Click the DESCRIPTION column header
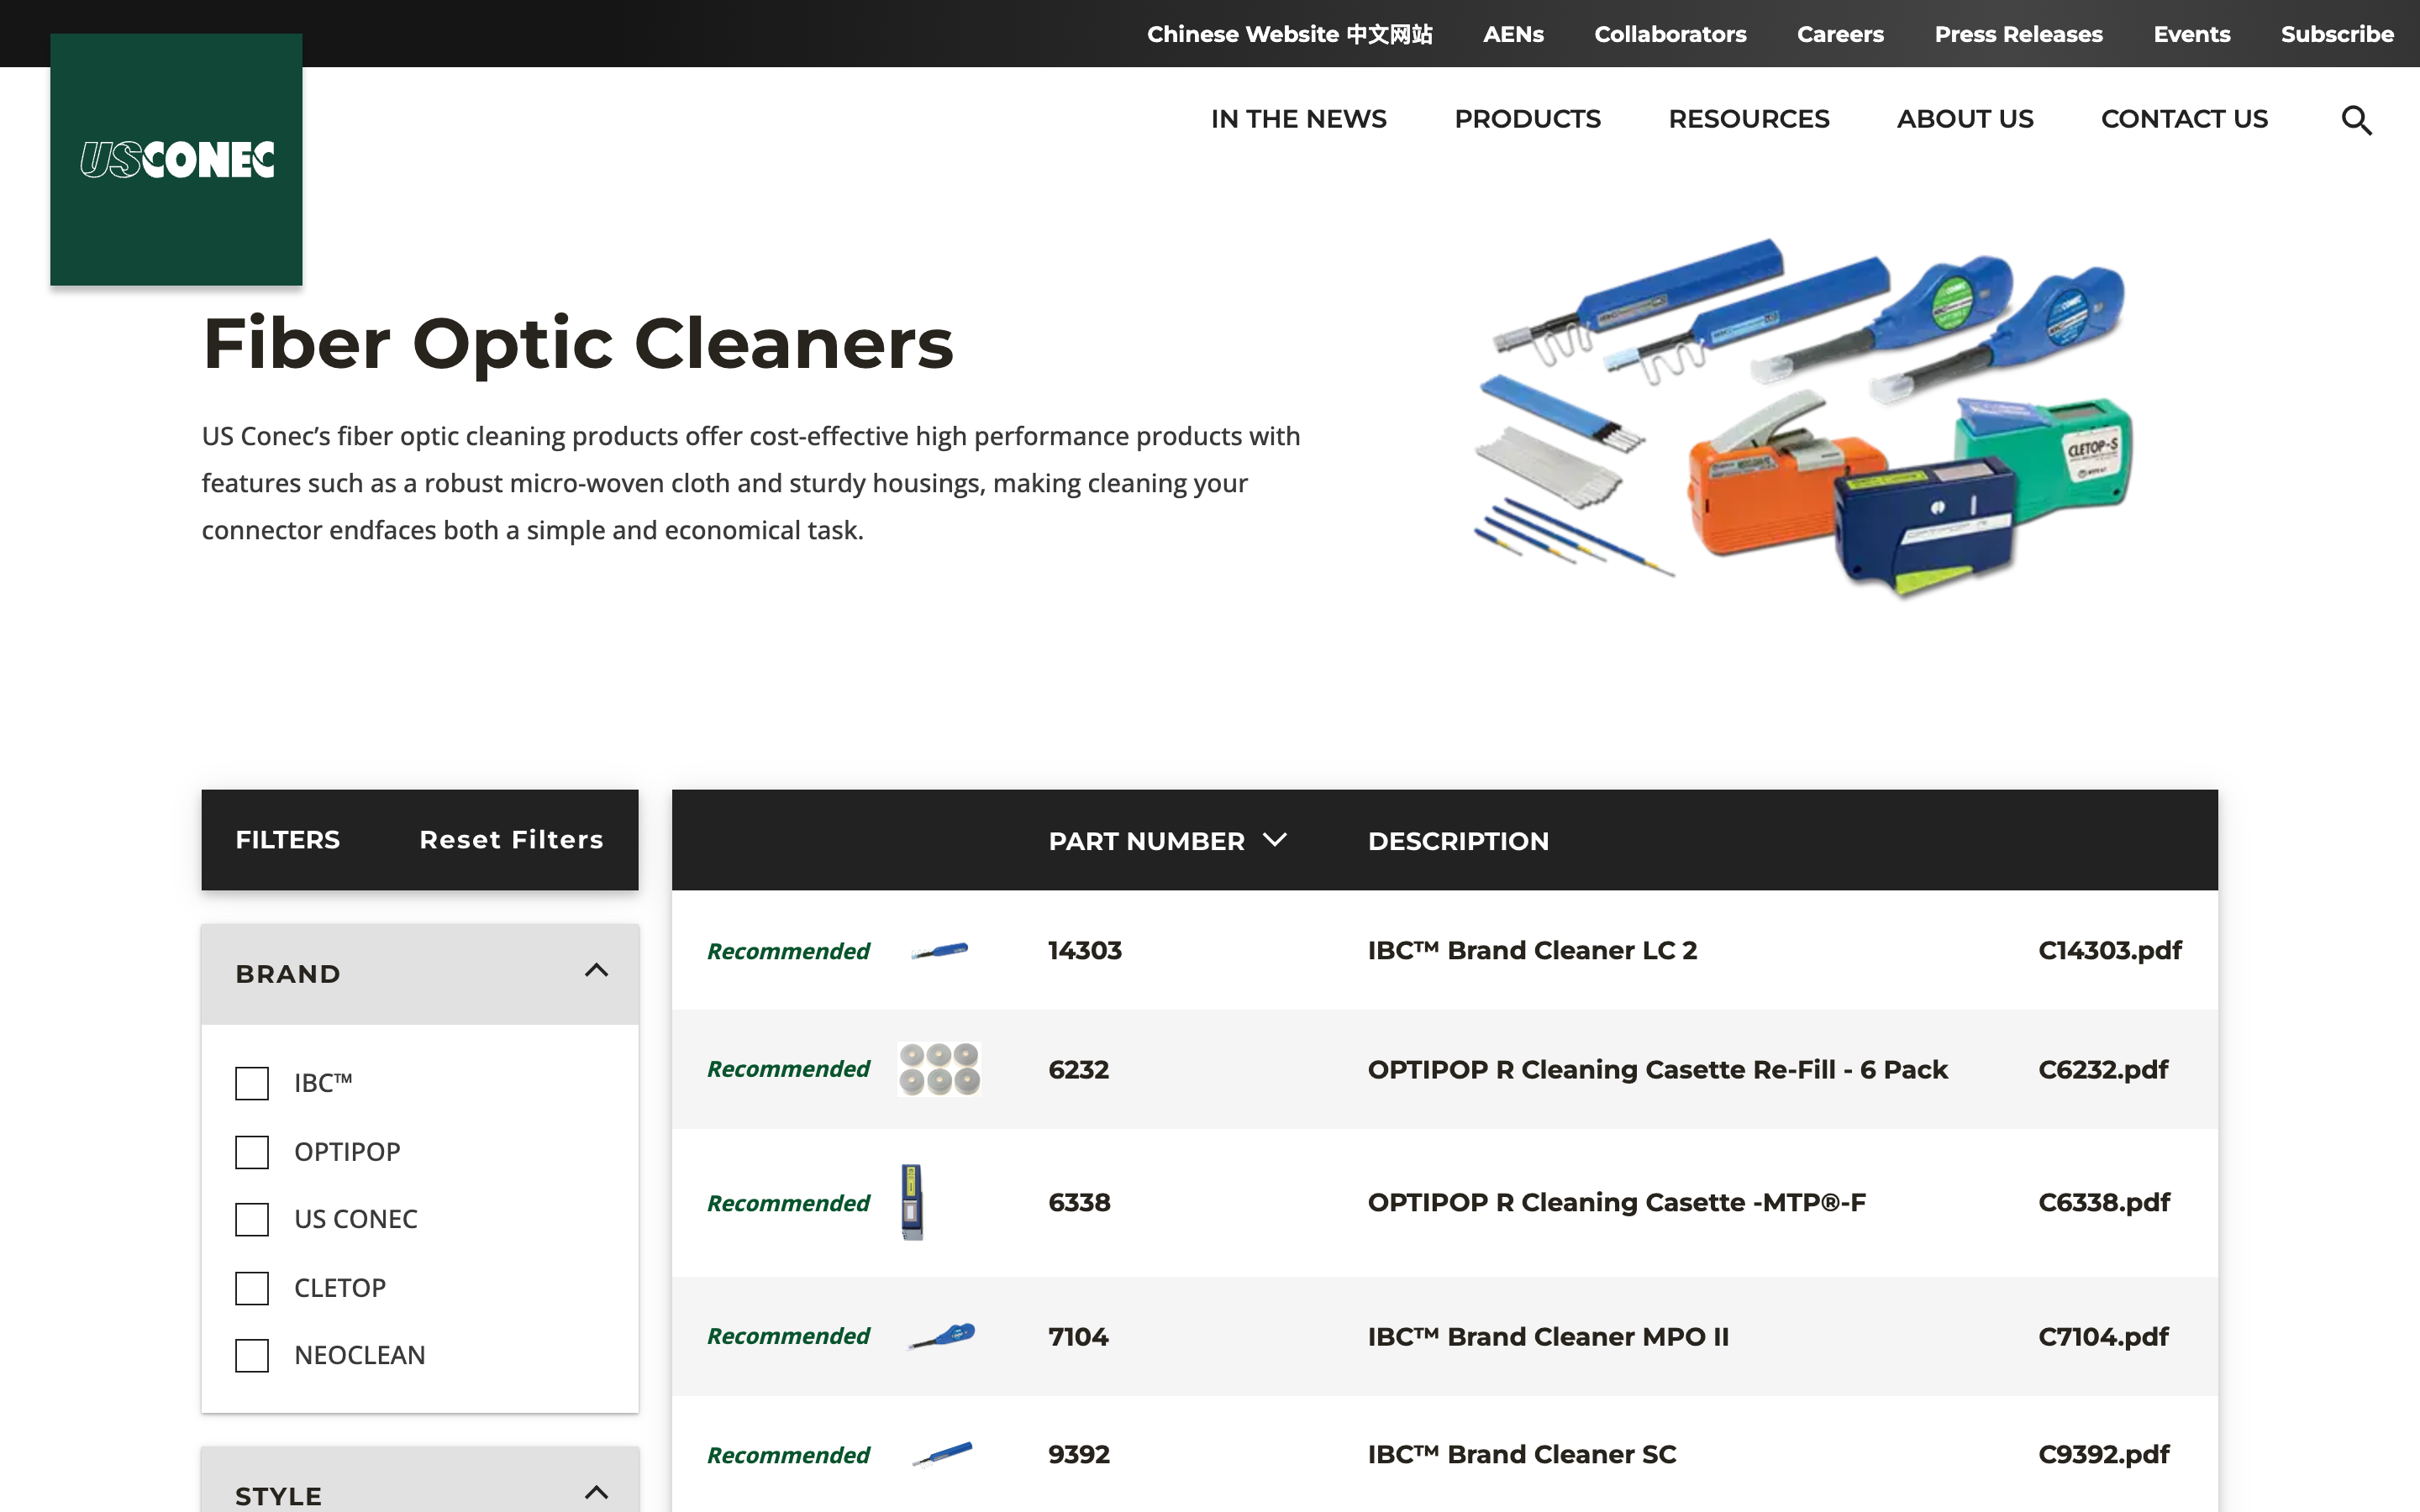Image resolution: width=2420 pixels, height=1512 pixels. tap(1458, 841)
